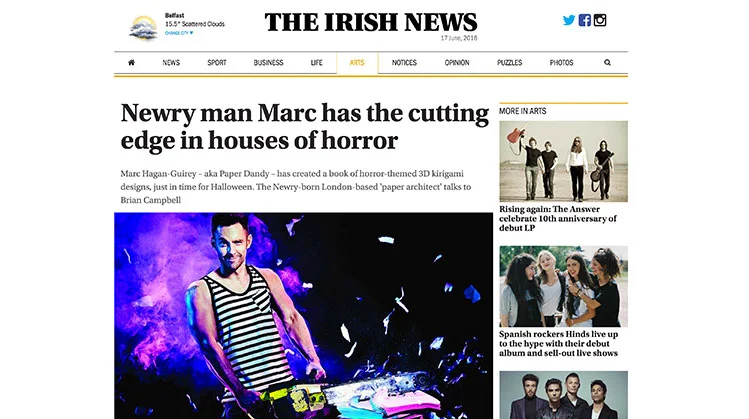
Task: Open the Business section
Action: [268, 63]
